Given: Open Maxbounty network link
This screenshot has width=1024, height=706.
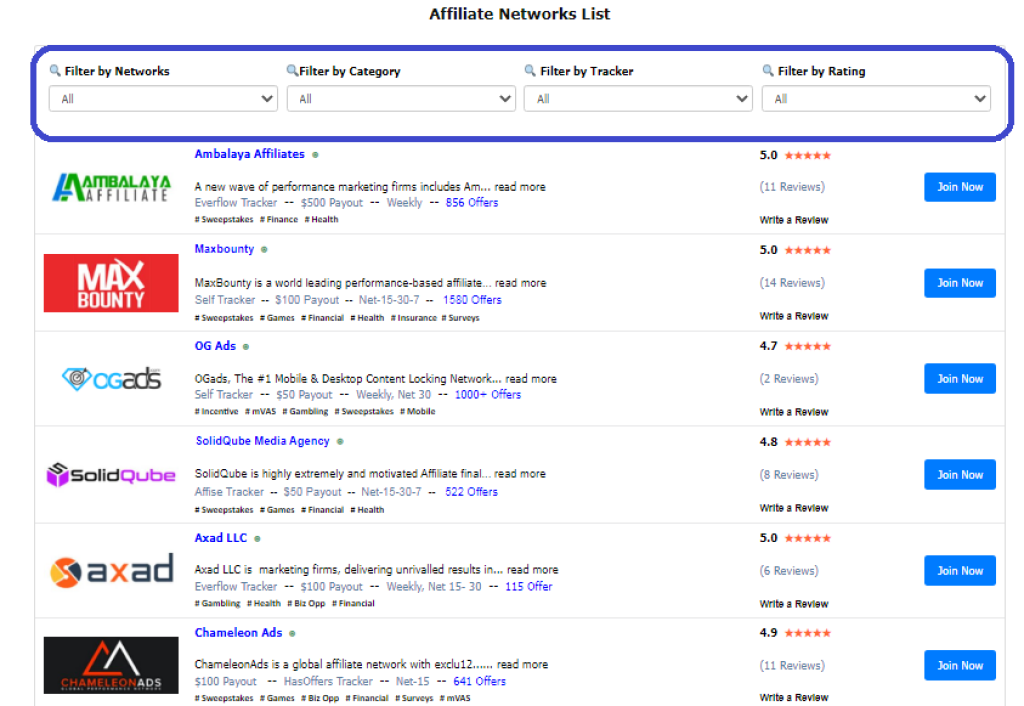Looking at the screenshot, I should (x=224, y=249).
